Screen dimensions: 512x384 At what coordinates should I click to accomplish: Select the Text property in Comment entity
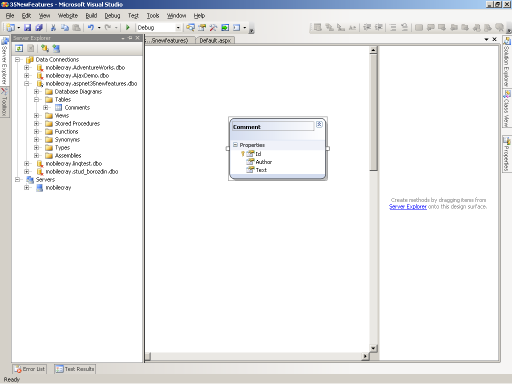[261, 170]
